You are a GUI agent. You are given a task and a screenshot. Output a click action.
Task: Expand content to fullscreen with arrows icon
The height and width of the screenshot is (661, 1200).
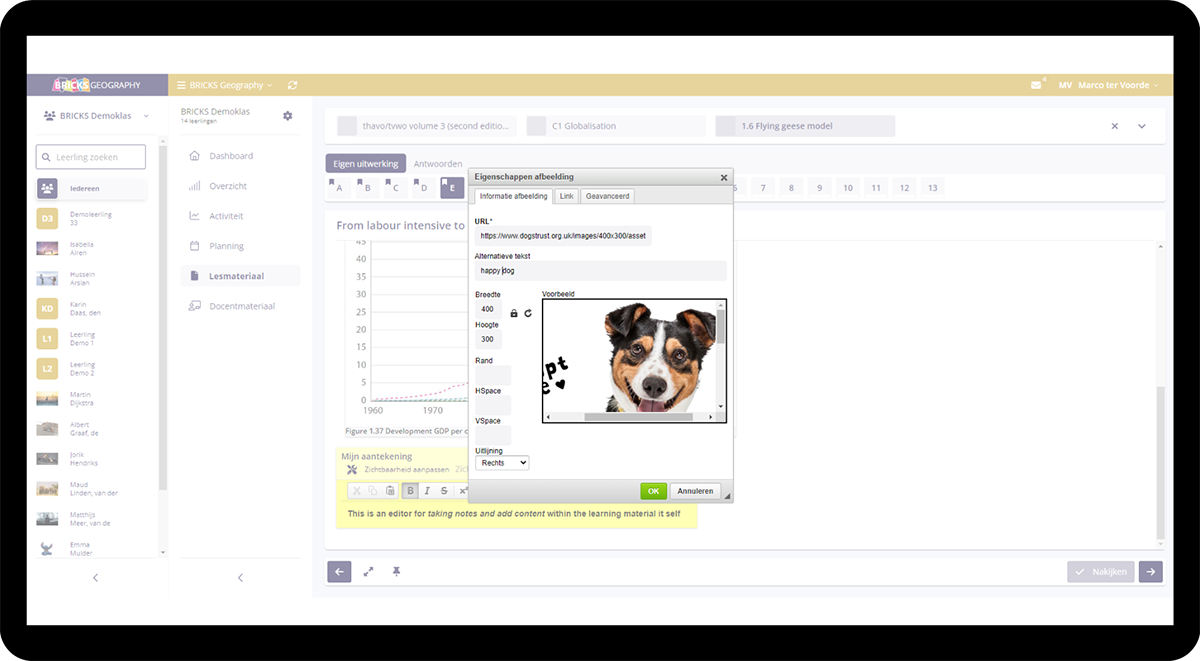(x=368, y=571)
